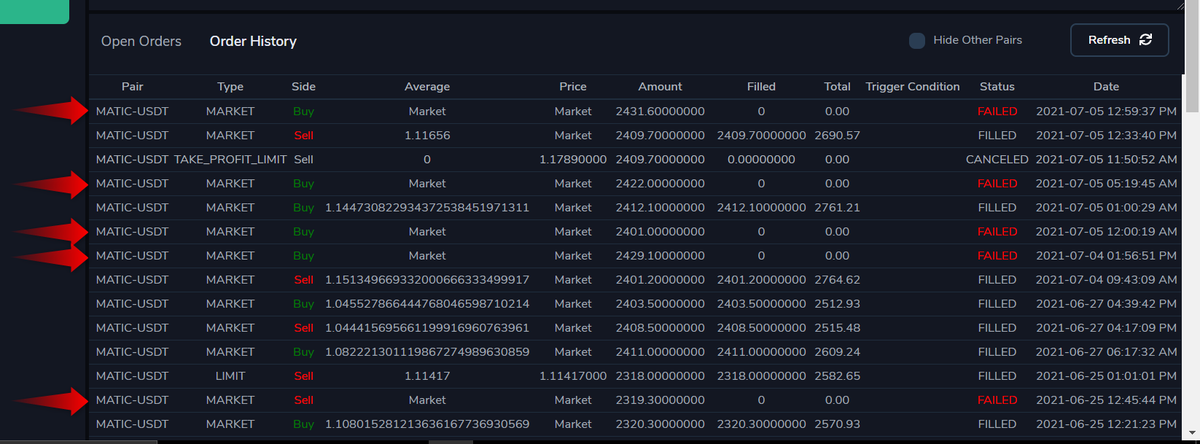Click the total 2570.93
Image resolution: width=1200 pixels, height=444 pixels.
pyautogui.click(x=838, y=423)
